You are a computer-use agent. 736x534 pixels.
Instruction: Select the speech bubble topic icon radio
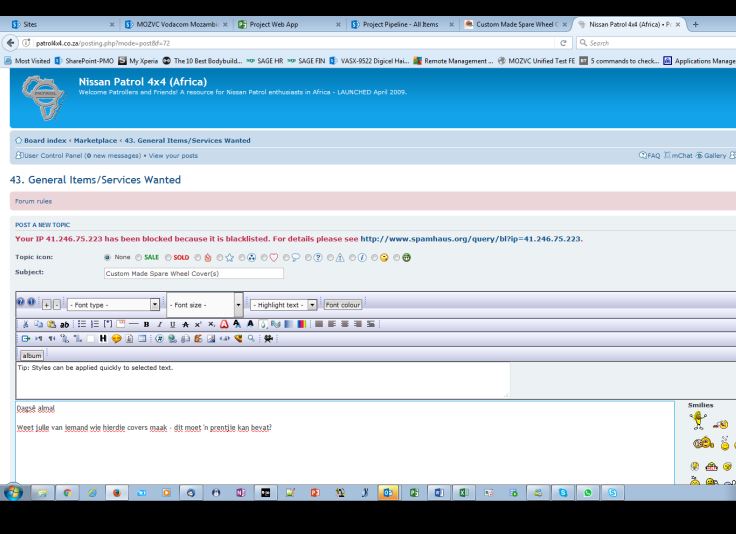point(286,257)
